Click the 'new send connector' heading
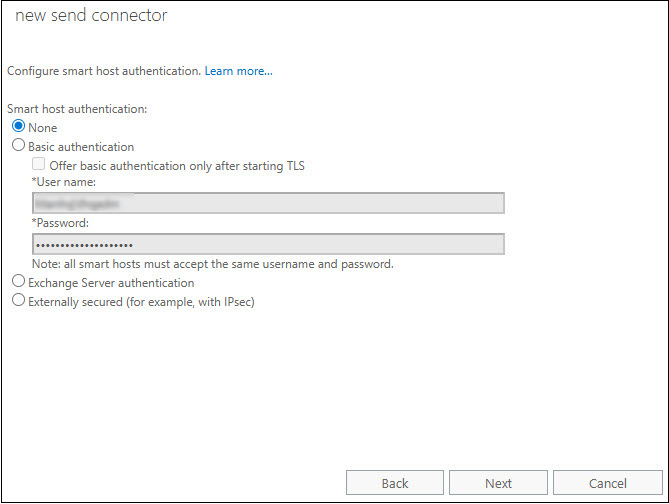Viewport: 669px width, 504px height. [x=91, y=15]
